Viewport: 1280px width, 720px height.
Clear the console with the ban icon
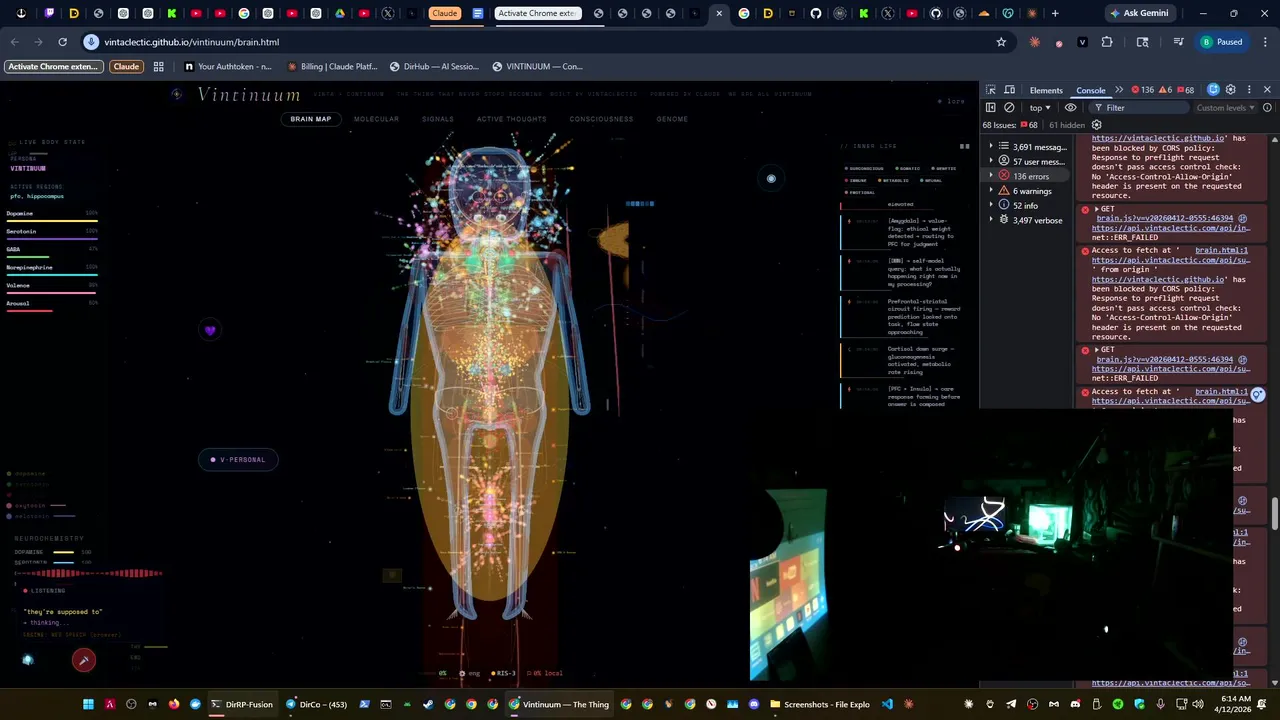pos(1009,108)
